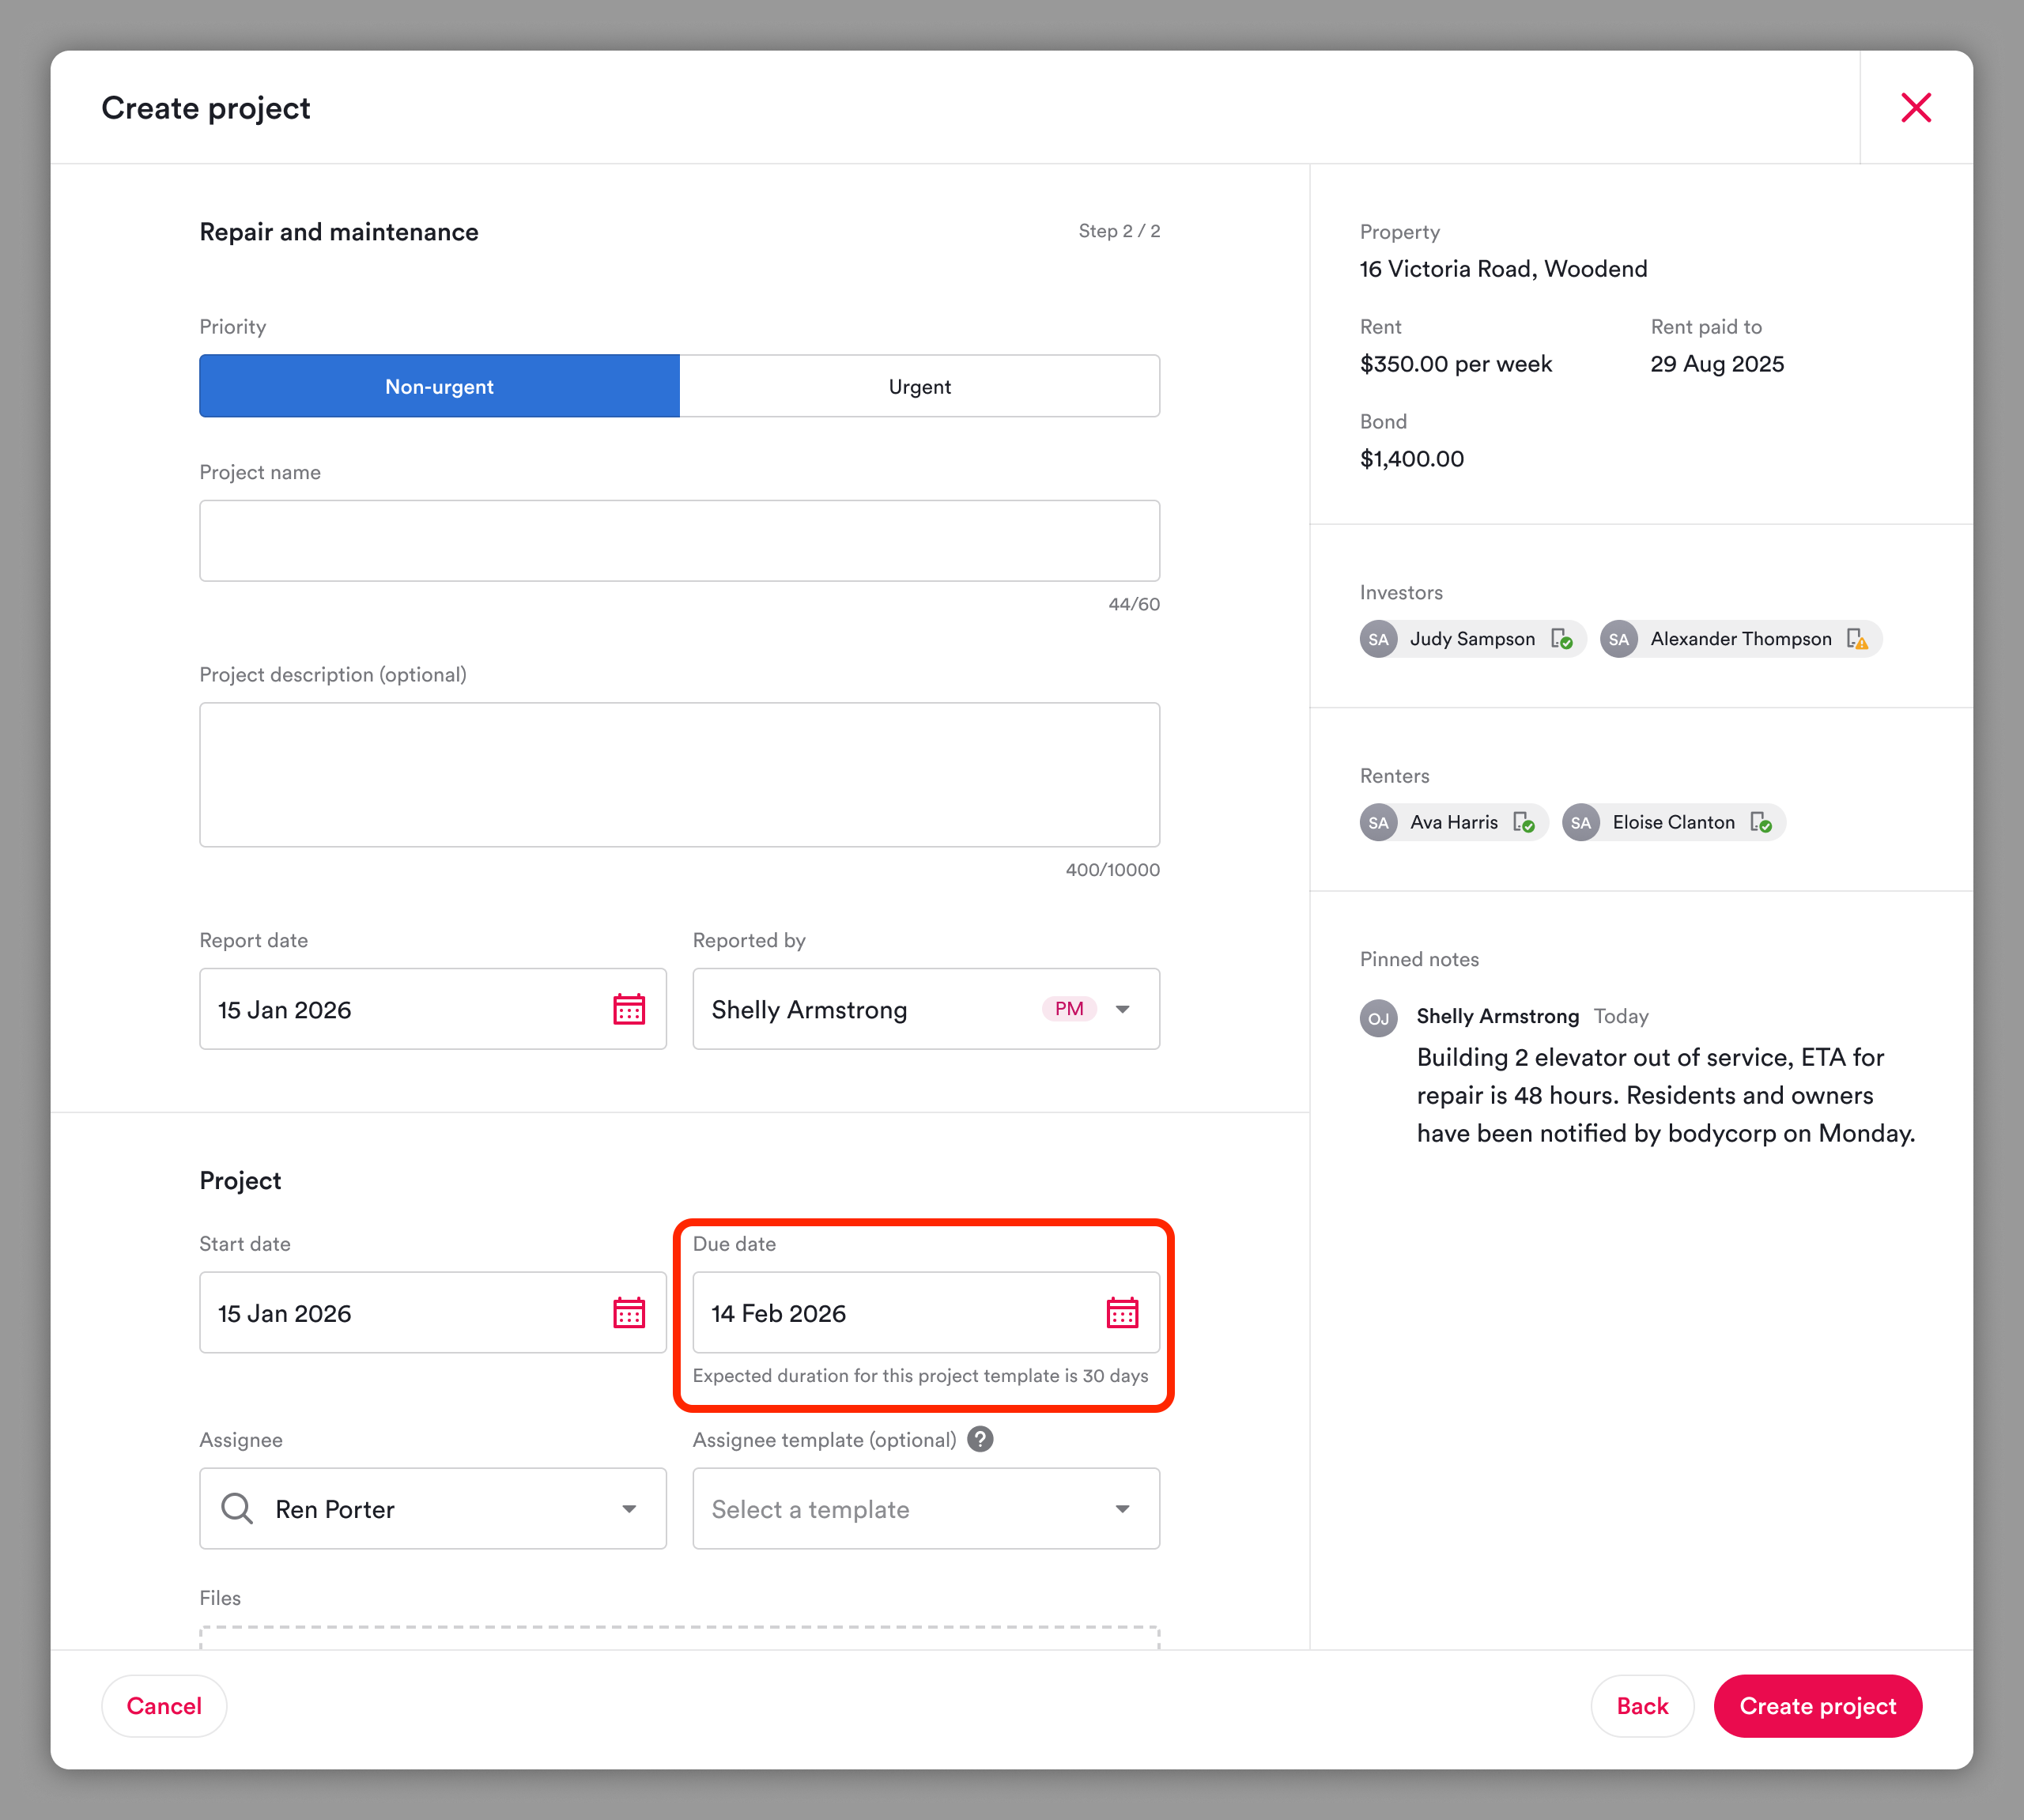Click Ava Harris's document status icon
Image resolution: width=2024 pixels, height=1820 pixels.
pyautogui.click(x=1523, y=822)
